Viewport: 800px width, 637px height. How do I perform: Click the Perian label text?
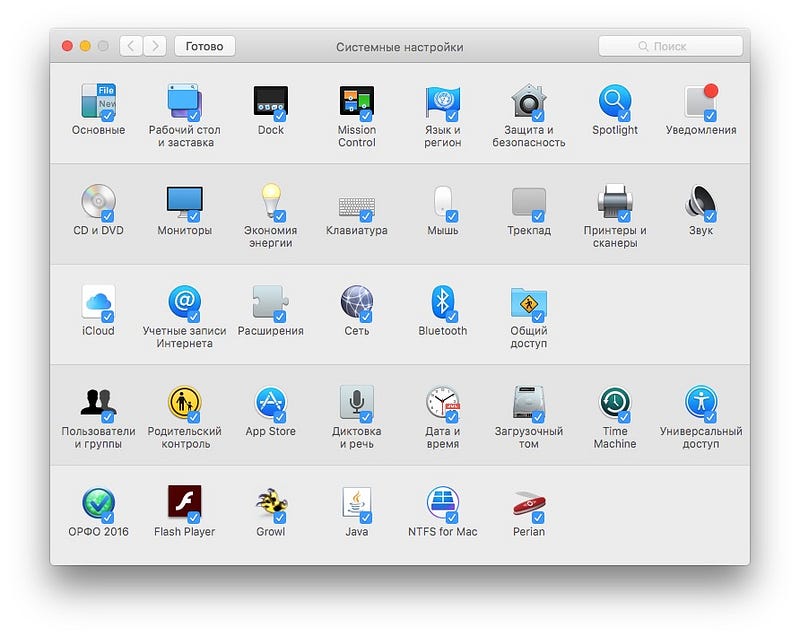pyautogui.click(x=529, y=531)
